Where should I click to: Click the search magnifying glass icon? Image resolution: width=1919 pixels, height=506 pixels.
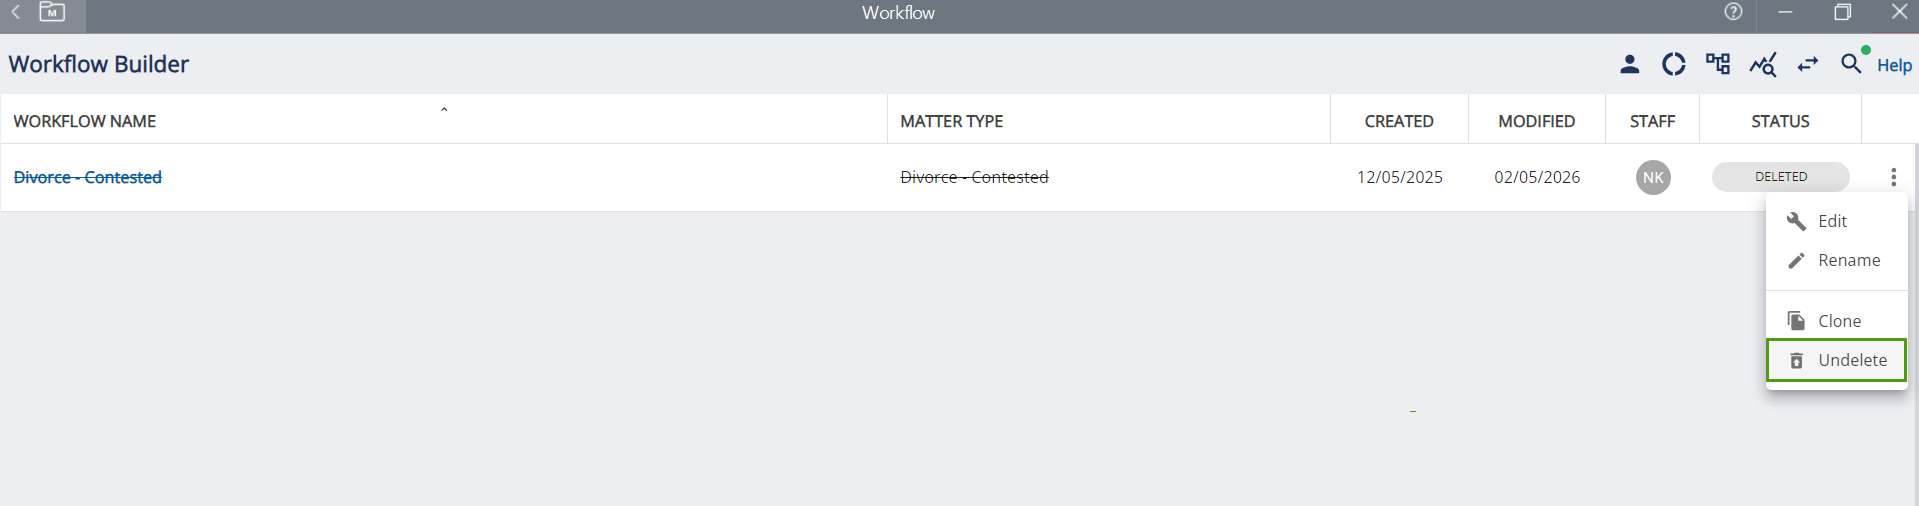[x=1850, y=64]
